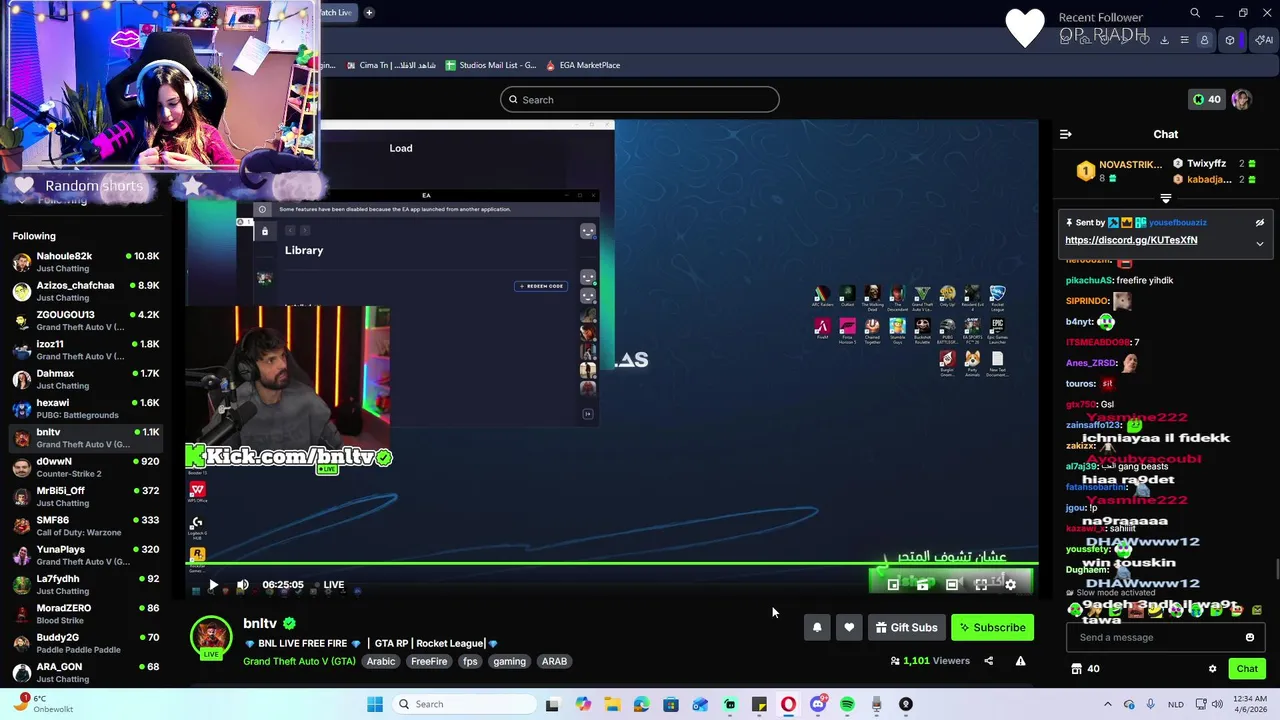Open ARA_GON channel in sidebar
This screenshot has height=720, width=1280.
pyautogui.click(x=85, y=672)
